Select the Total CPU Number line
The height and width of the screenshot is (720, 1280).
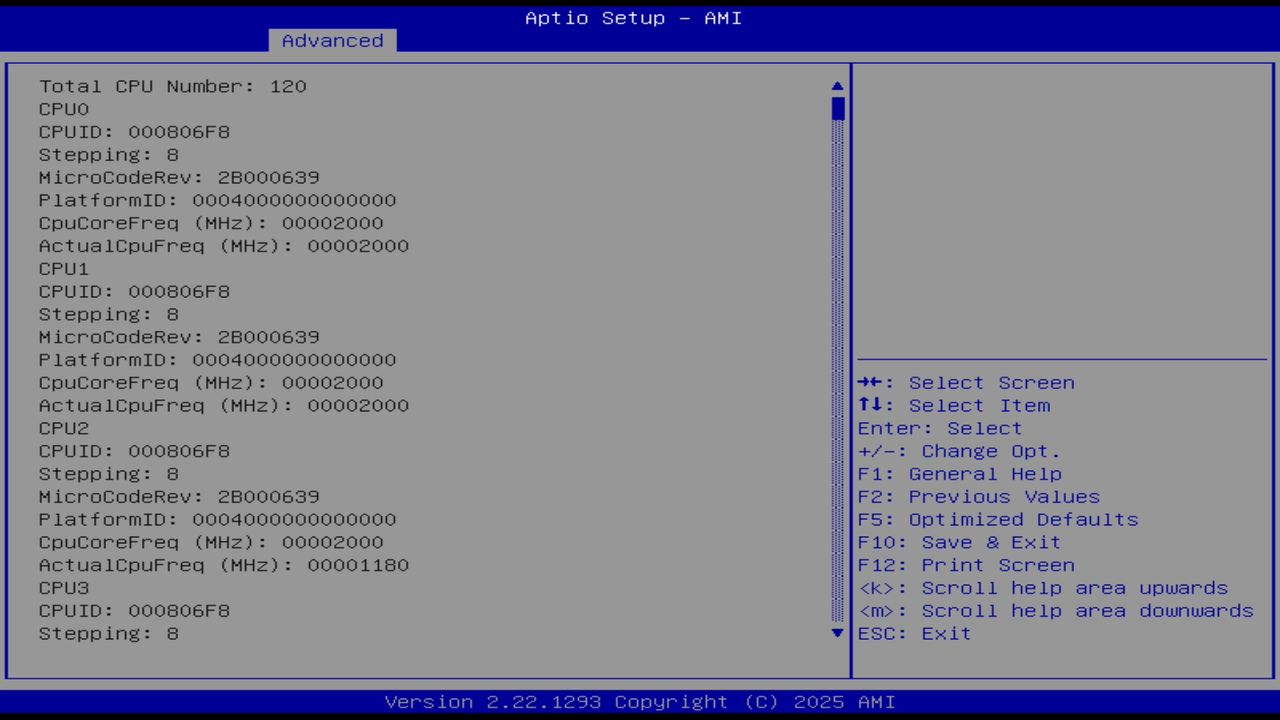click(172, 86)
